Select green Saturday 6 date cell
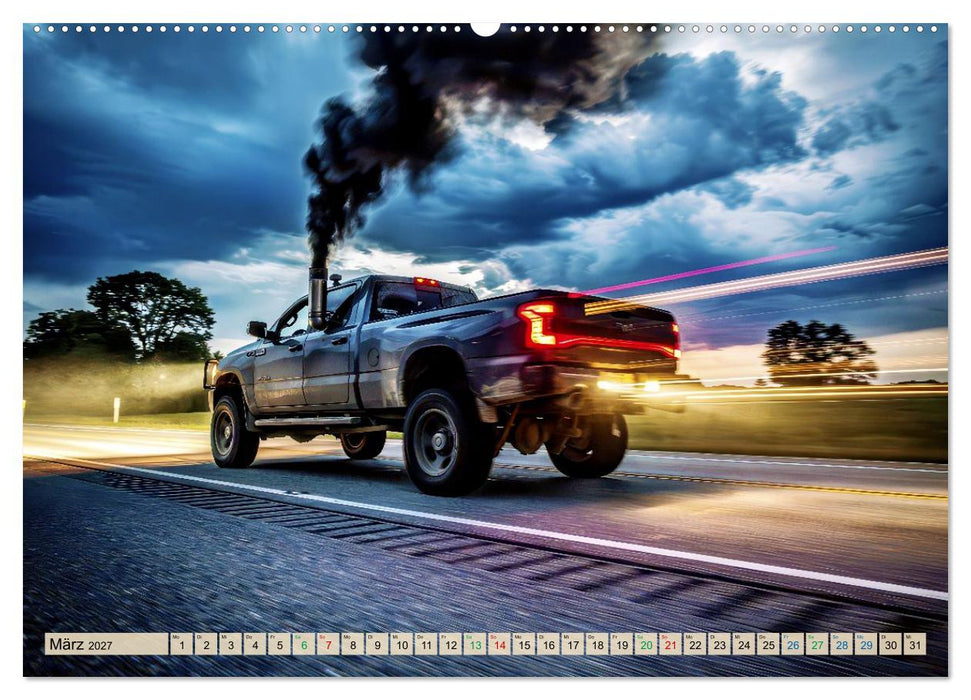 pos(303,644)
